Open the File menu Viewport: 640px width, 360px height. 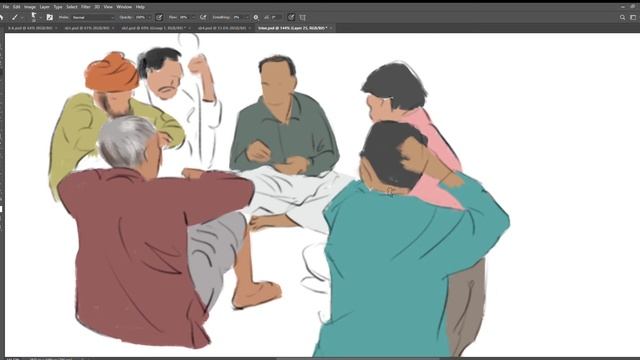[x=6, y=7]
